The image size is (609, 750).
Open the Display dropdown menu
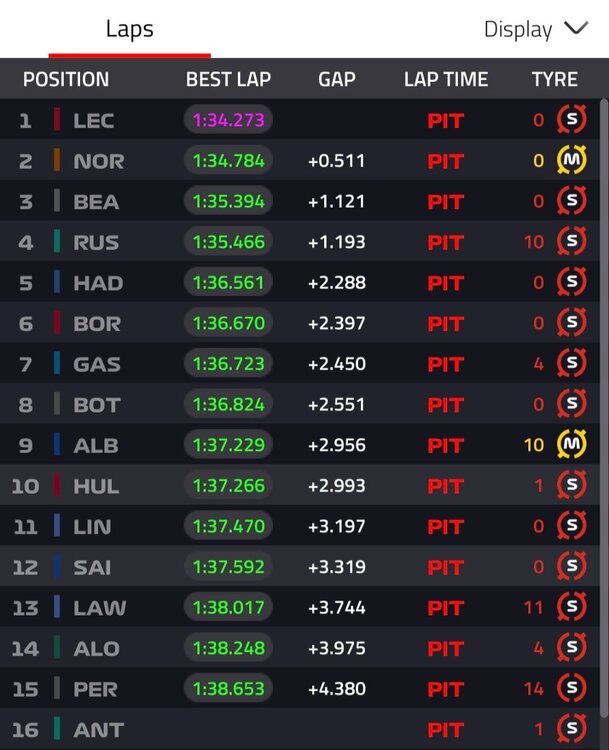535,29
